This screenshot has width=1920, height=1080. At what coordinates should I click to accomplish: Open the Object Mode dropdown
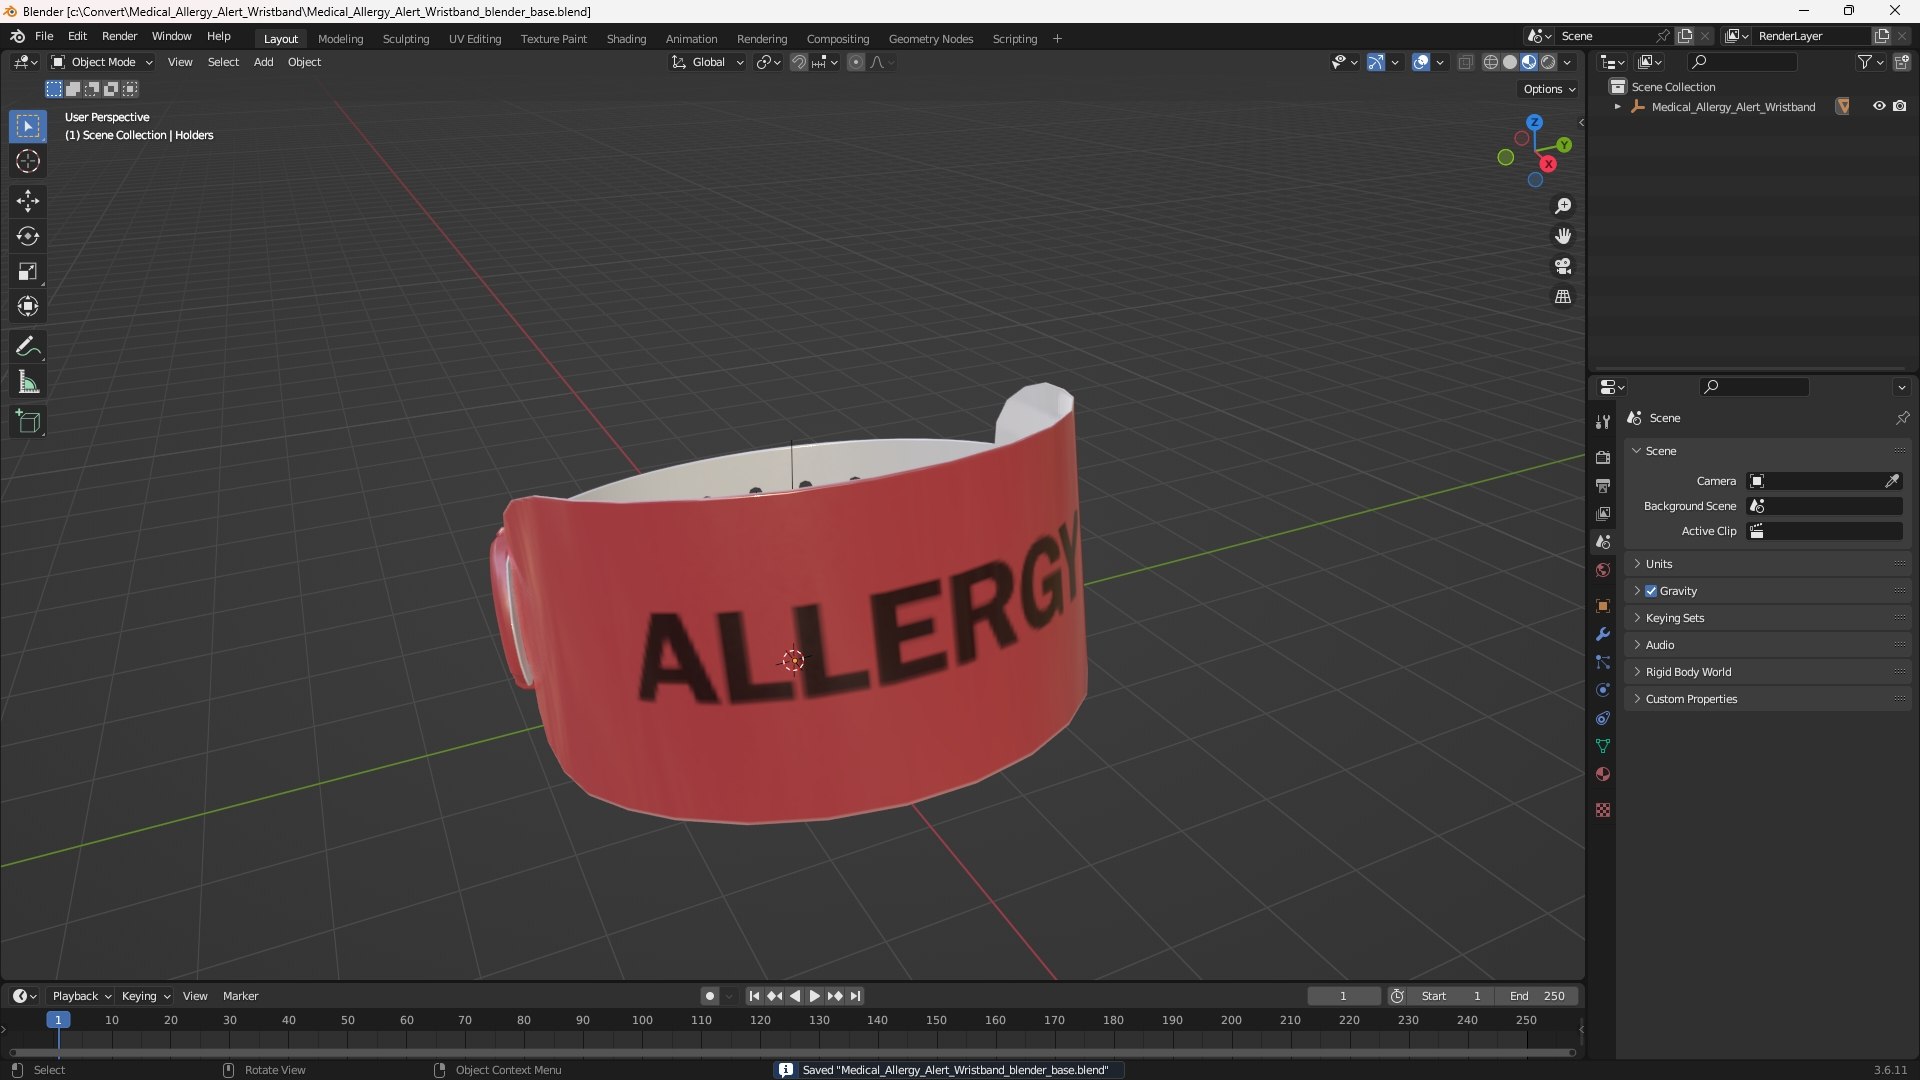(x=102, y=62)
